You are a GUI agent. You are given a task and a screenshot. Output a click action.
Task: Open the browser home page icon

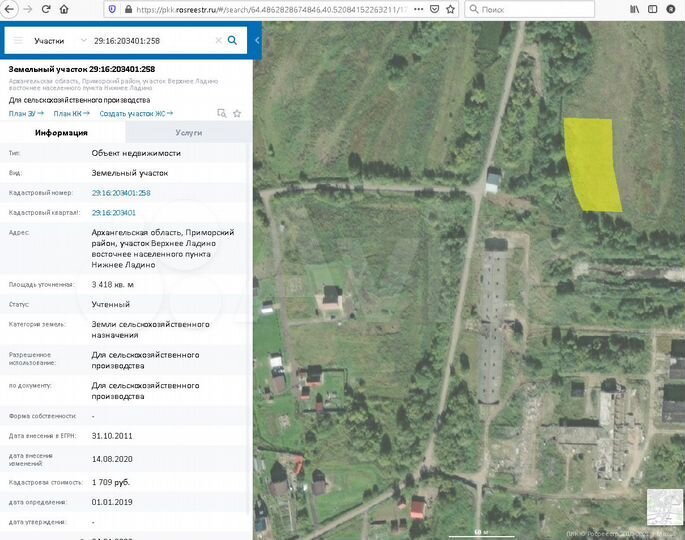pos(64,9)
